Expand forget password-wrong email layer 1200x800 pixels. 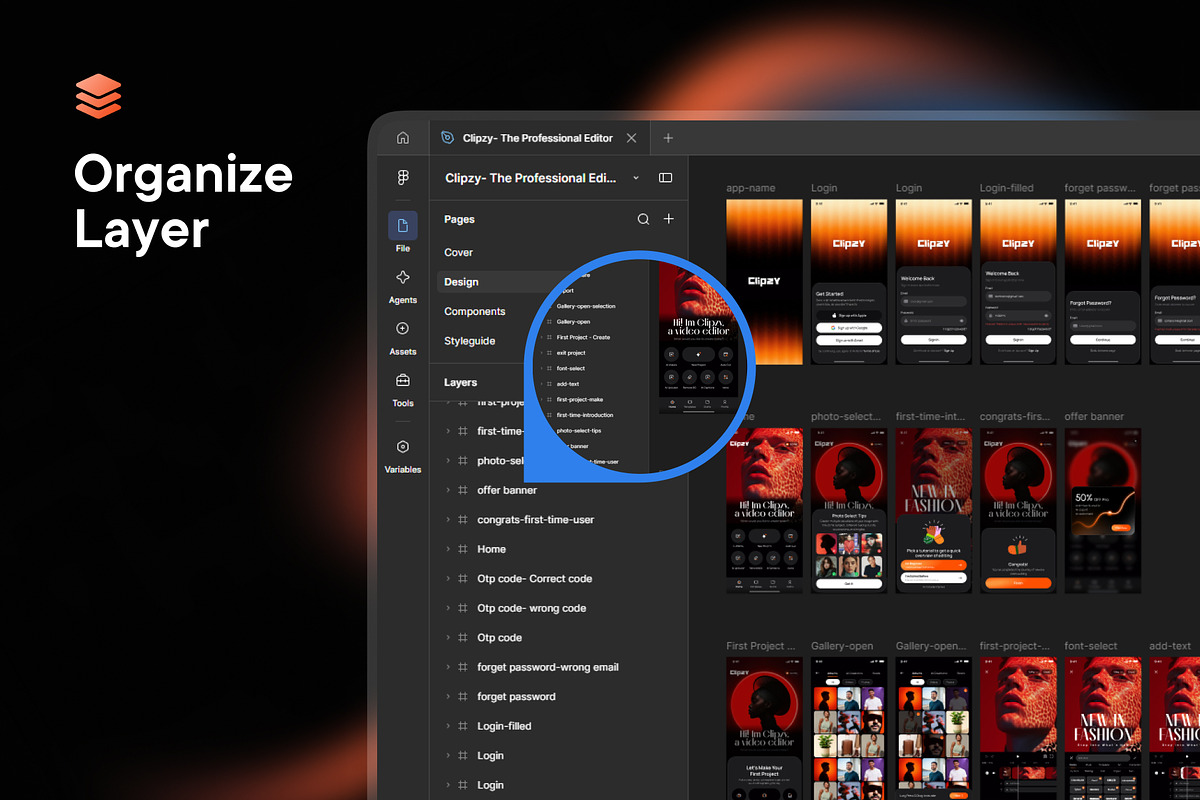(x=447, y=667)
